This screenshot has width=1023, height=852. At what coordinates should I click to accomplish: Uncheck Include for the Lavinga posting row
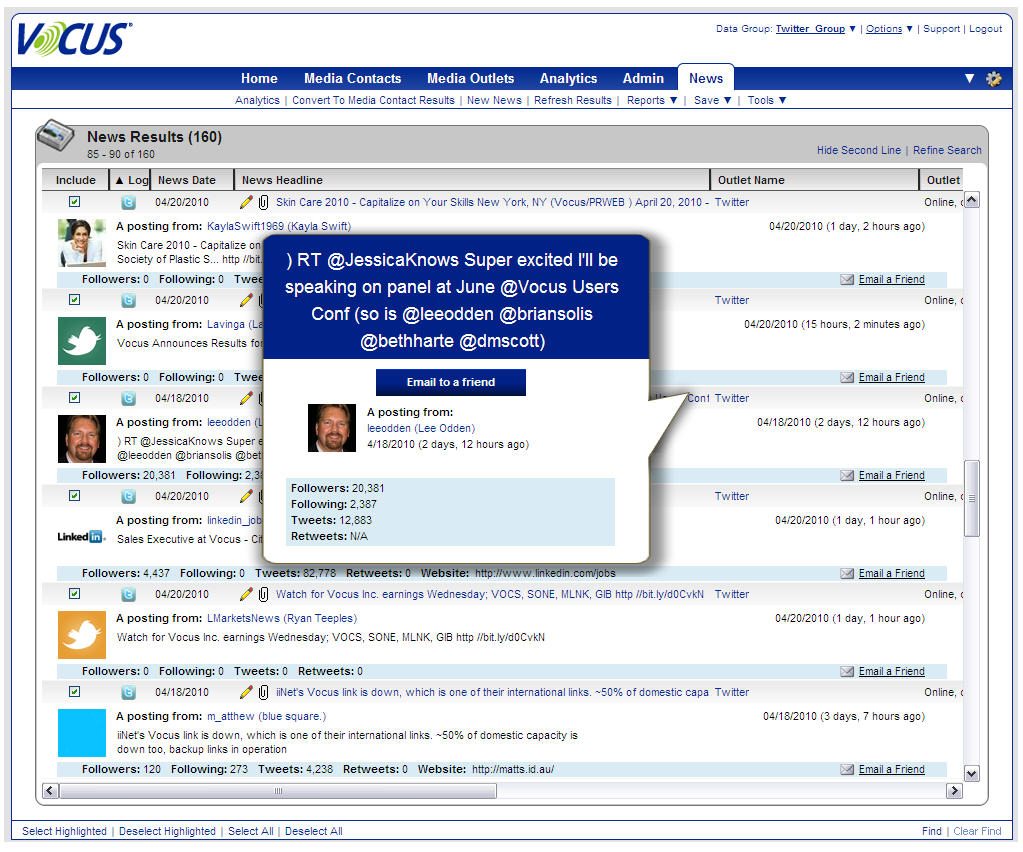pos(74,299)
